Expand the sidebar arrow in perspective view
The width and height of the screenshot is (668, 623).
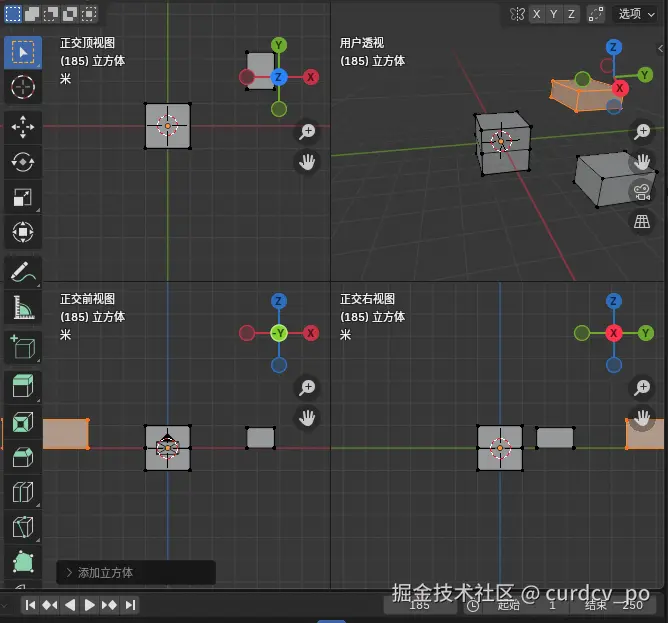[x=661, y=49]
